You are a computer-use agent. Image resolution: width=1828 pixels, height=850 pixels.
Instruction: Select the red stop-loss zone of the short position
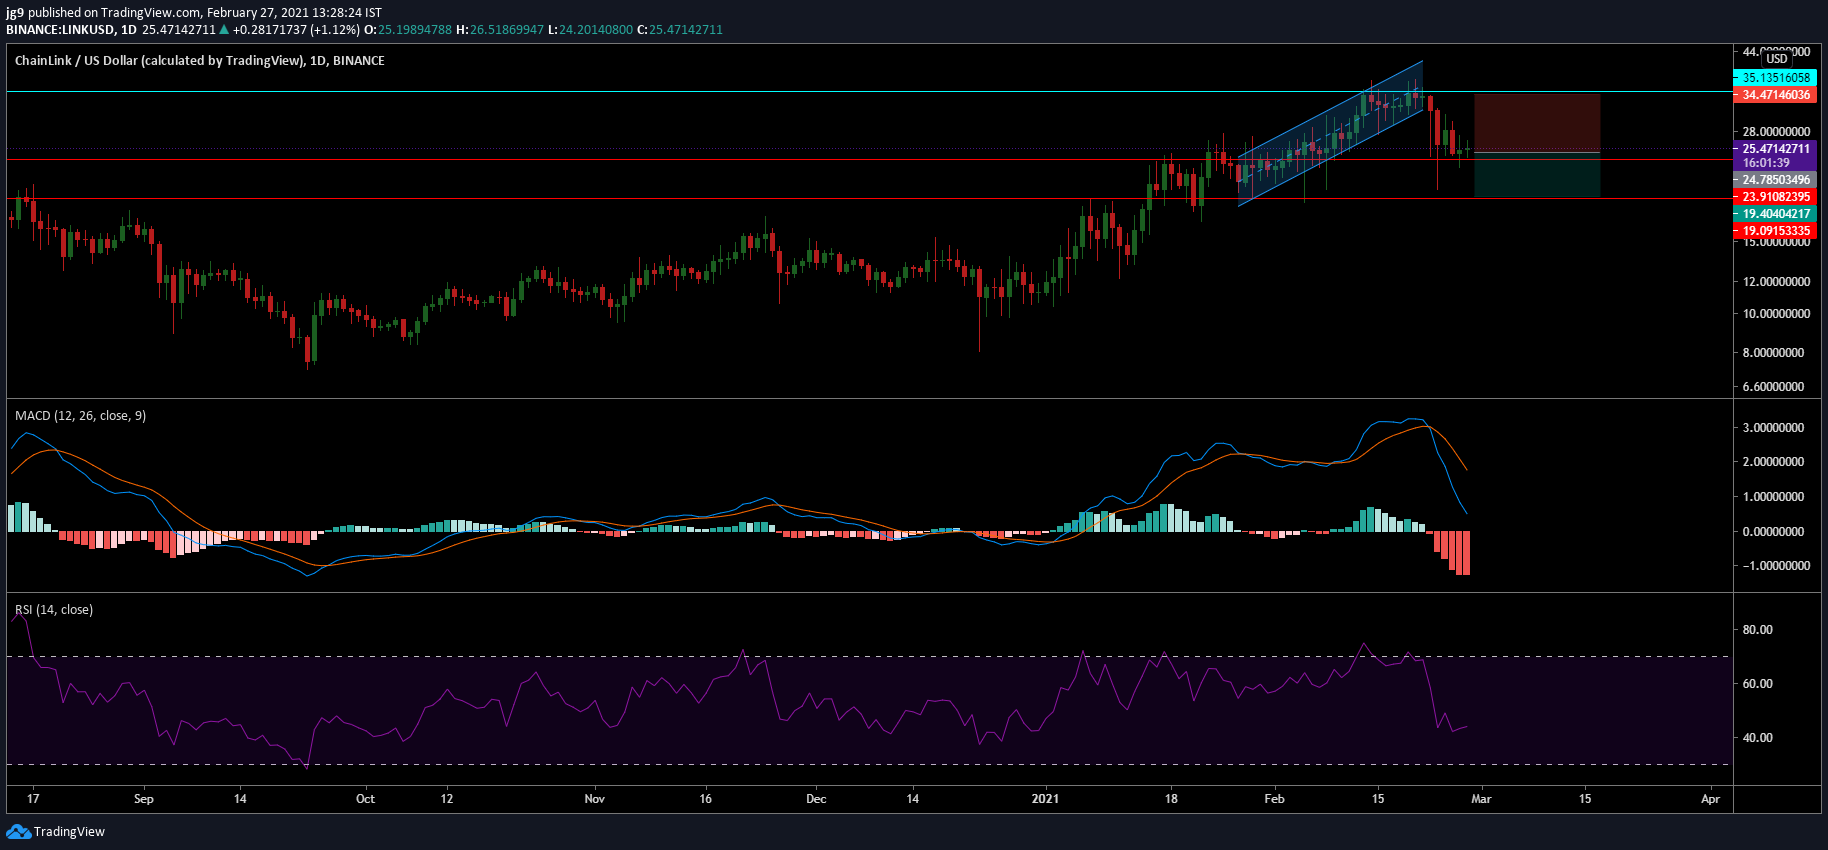coord(1537,123)
